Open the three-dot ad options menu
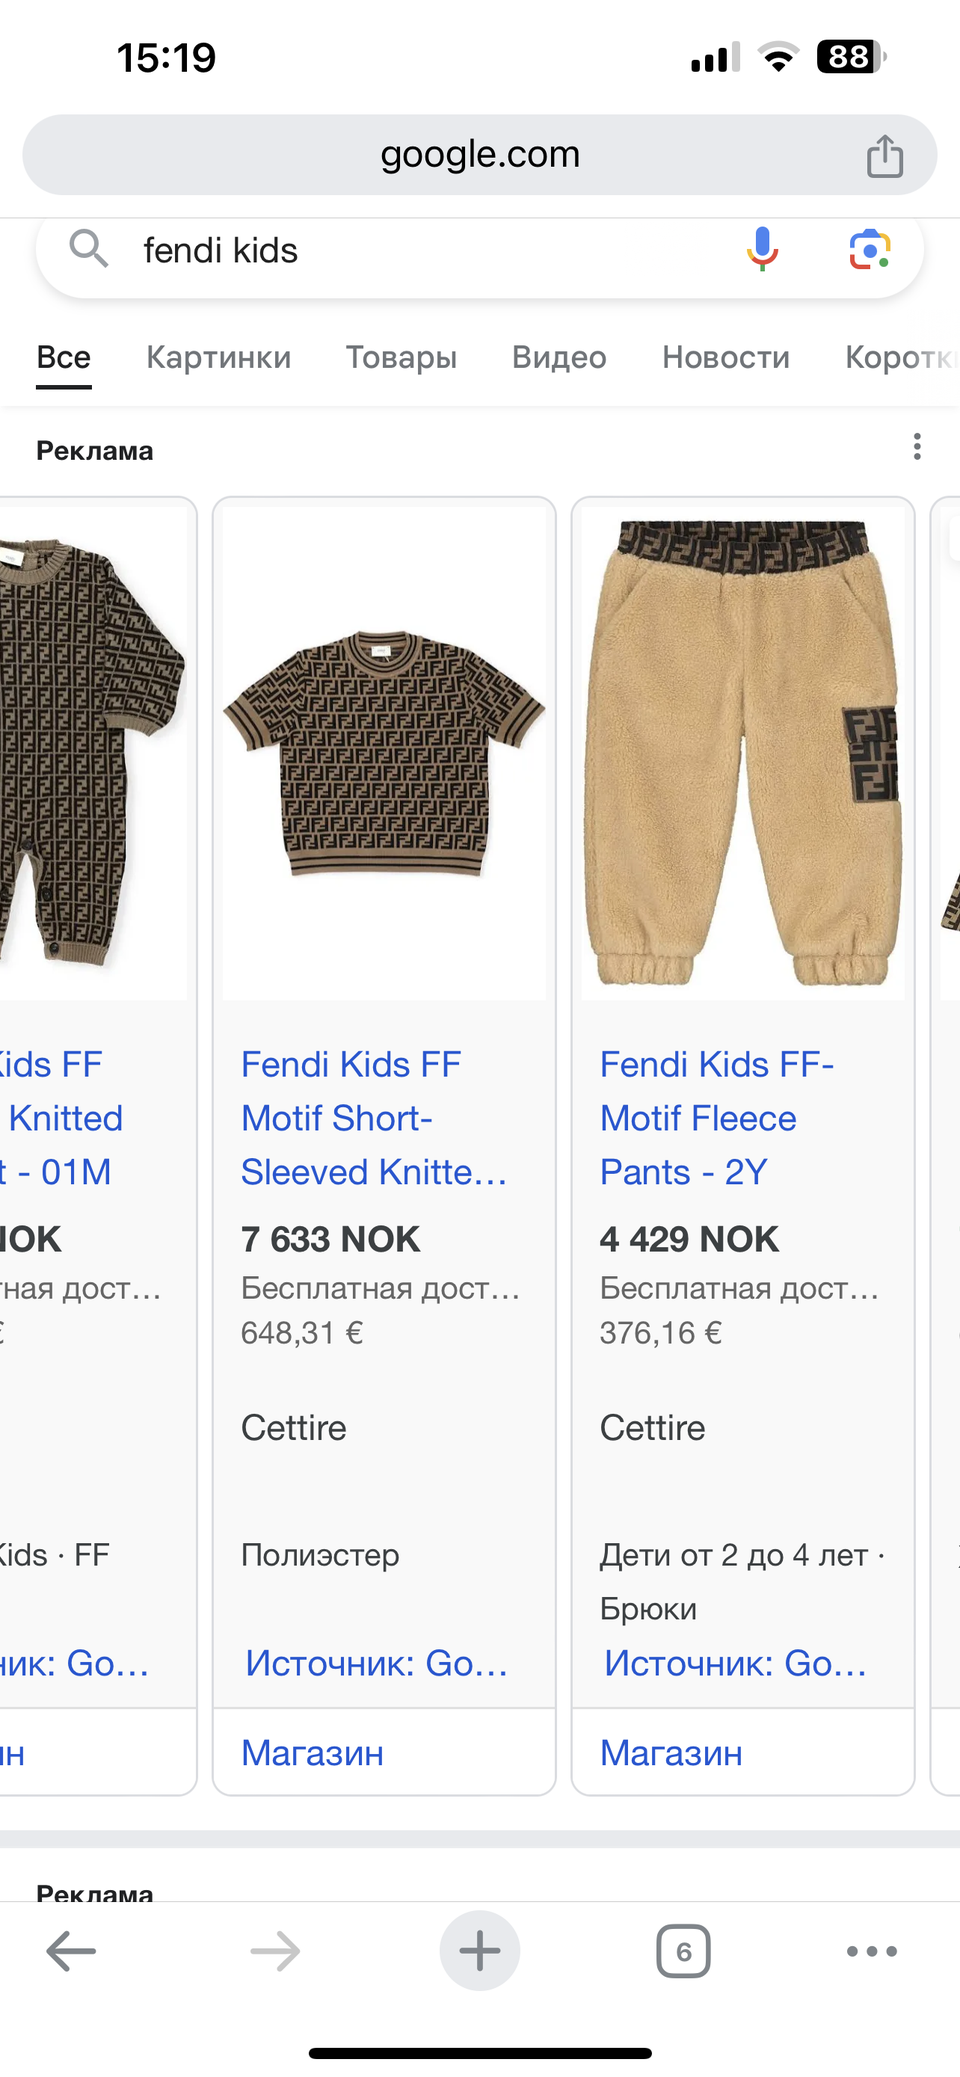Image resolution: width=960 pixels, height=2077 pixels. point(916,447)
